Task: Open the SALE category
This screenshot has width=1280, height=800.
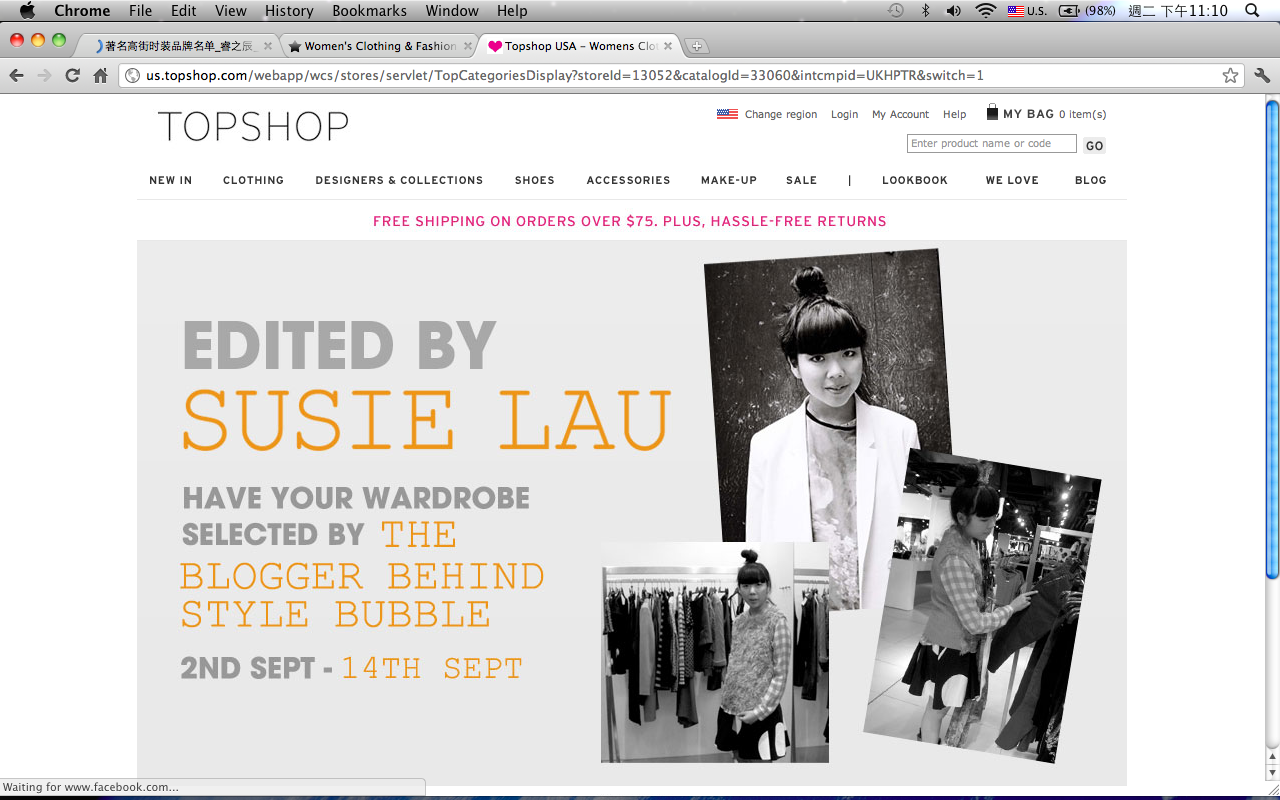Action: 801,180
